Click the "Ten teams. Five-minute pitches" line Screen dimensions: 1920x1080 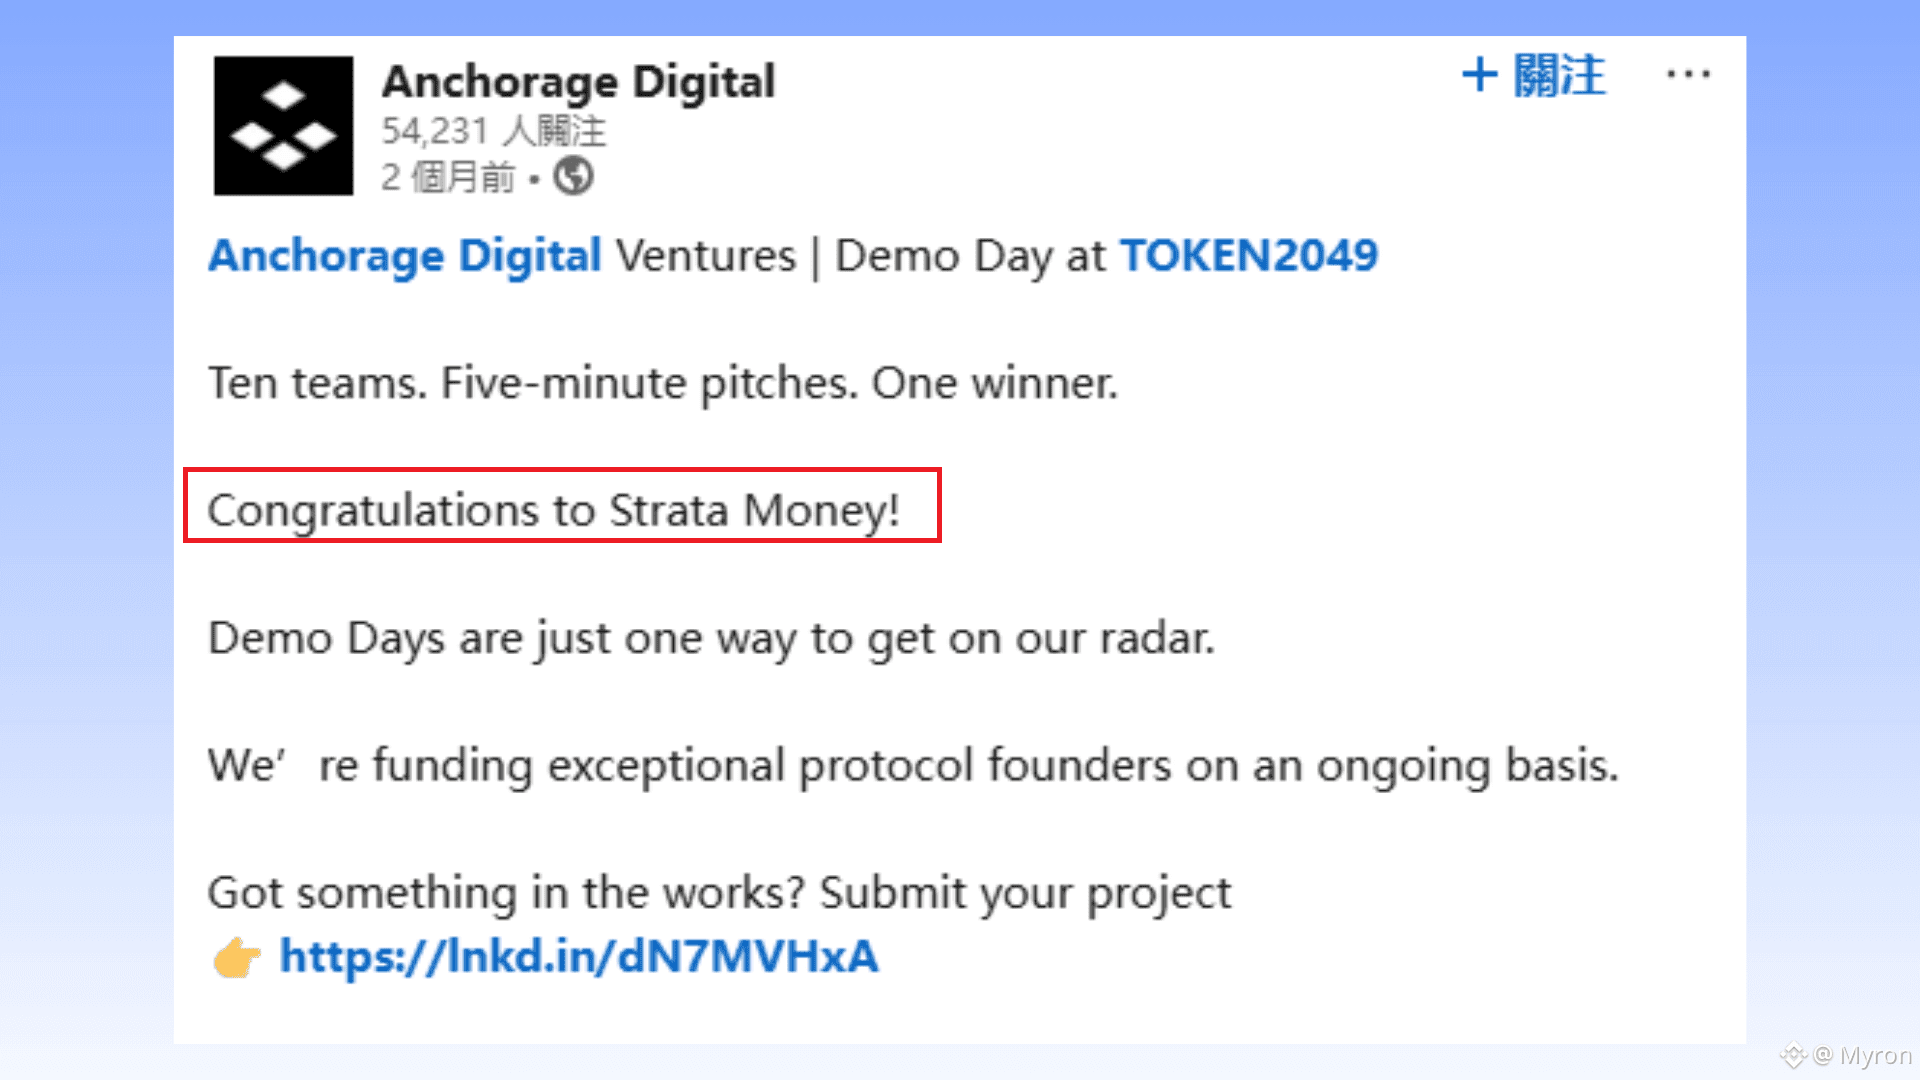pyautogui.click(x=662, y=383)
